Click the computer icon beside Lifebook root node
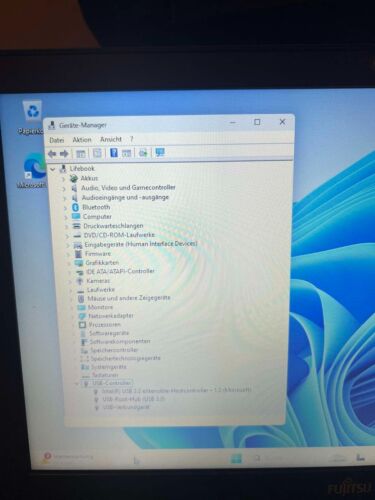This screenshot has height=500, width=375. point(63,169)
